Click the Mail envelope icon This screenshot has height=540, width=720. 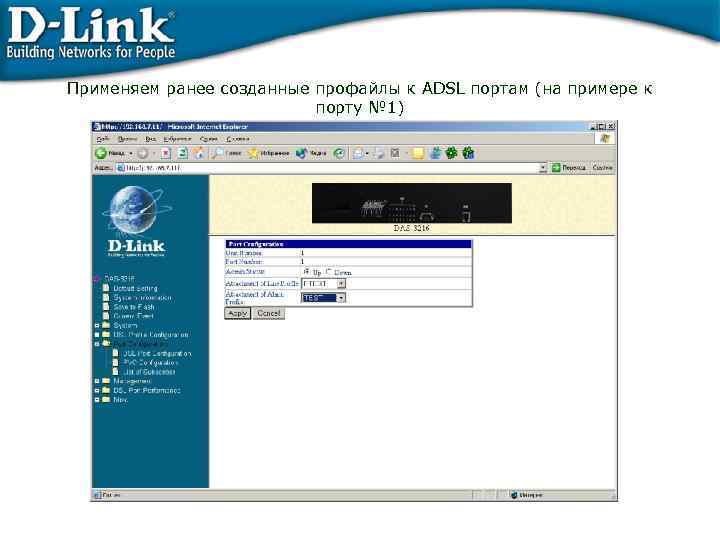358,153
